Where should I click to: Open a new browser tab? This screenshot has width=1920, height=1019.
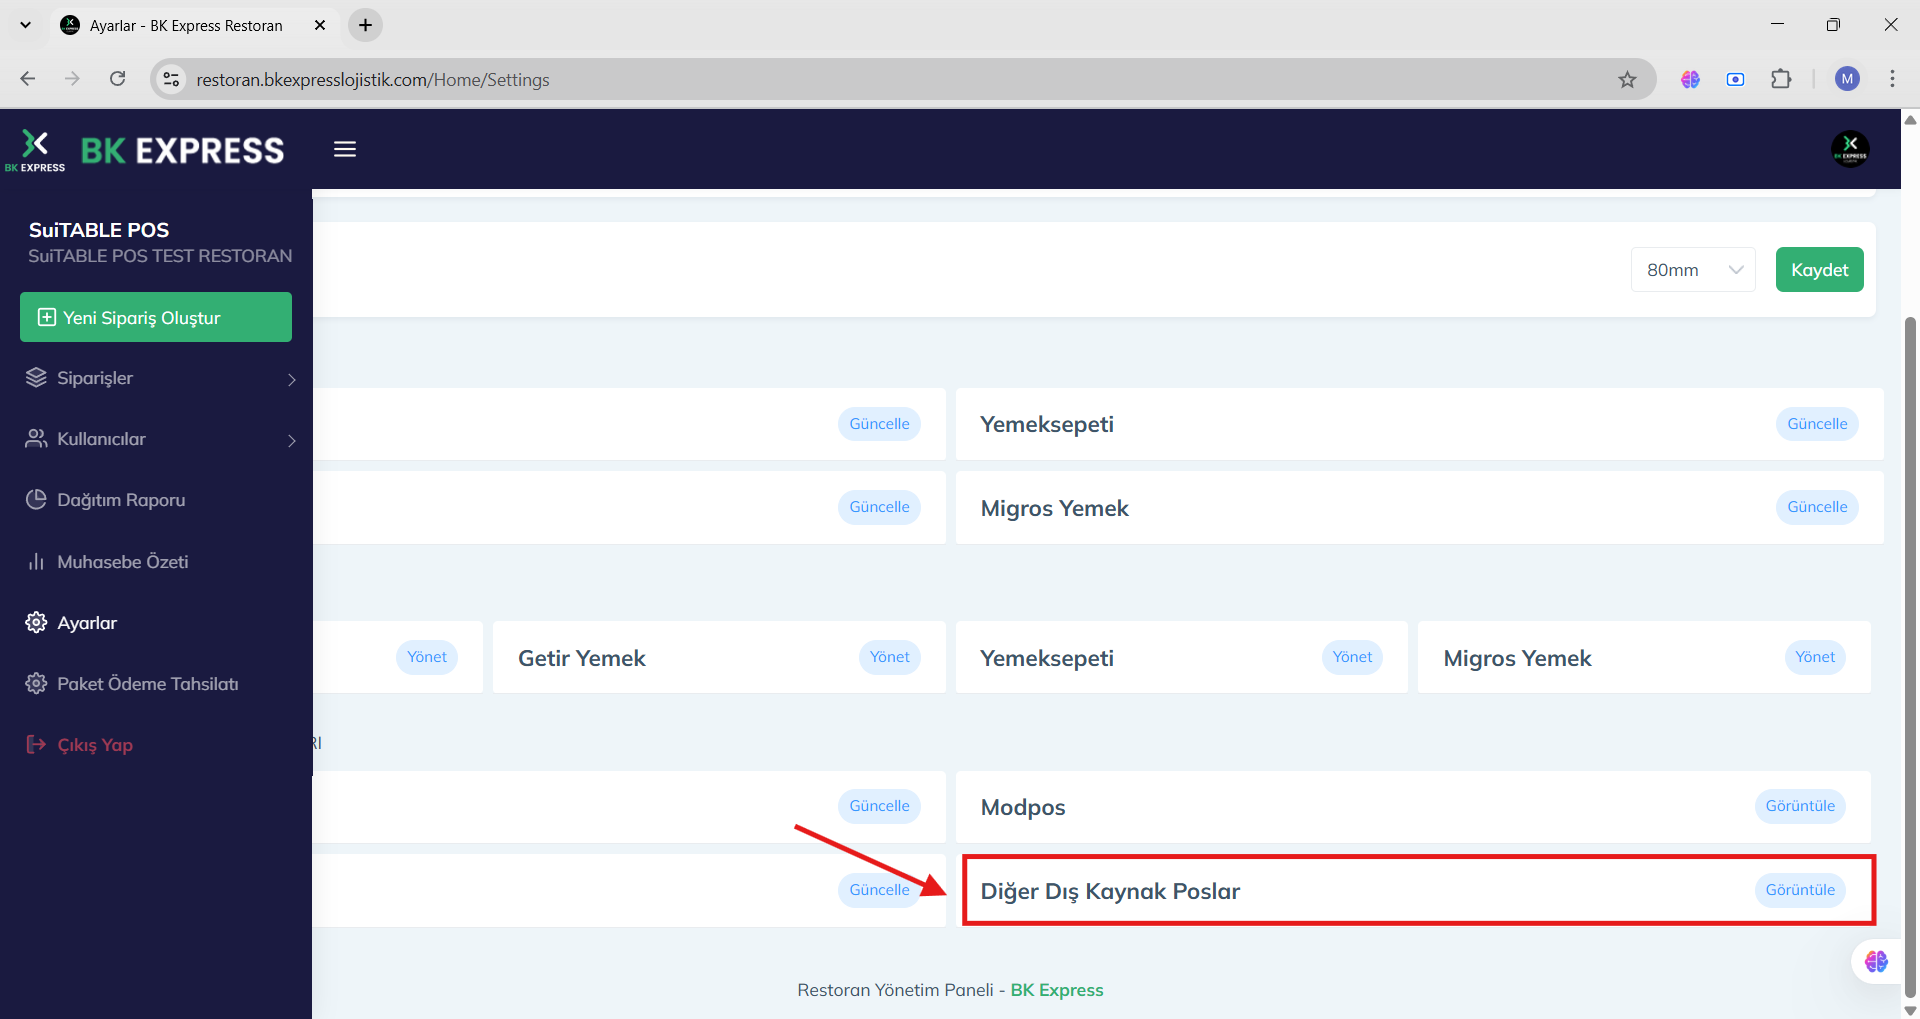(365, 25)
